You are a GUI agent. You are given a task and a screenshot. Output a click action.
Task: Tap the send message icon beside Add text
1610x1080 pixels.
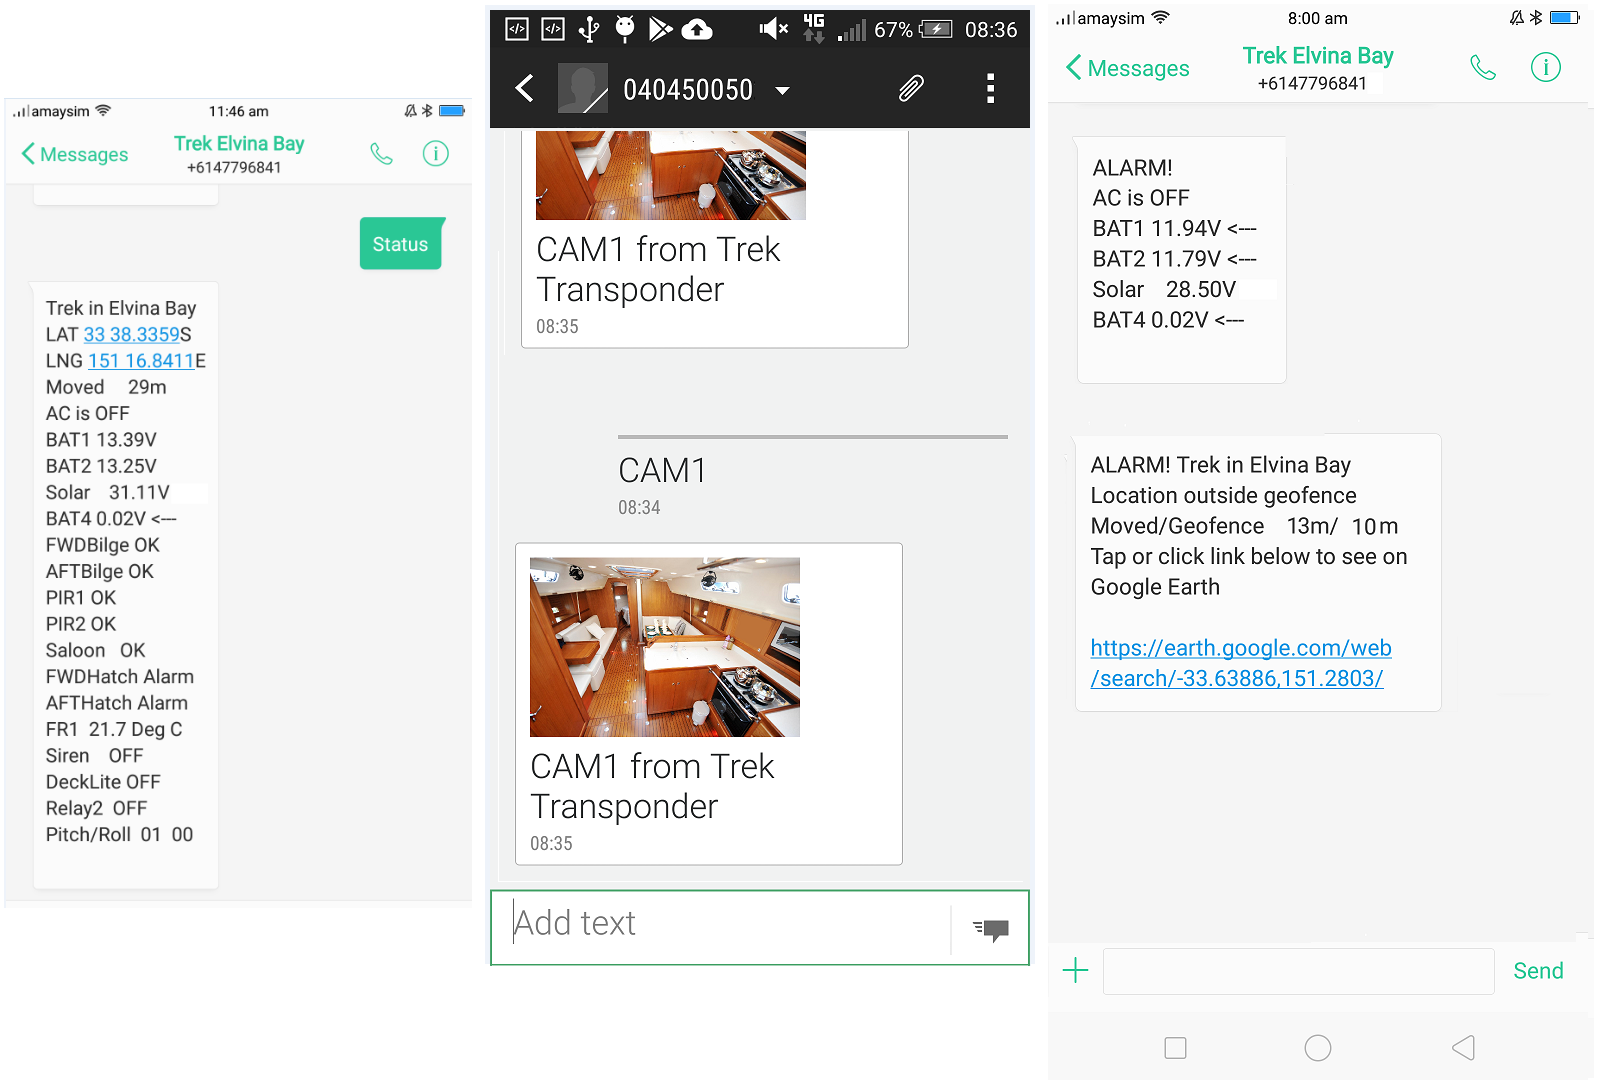990,929
